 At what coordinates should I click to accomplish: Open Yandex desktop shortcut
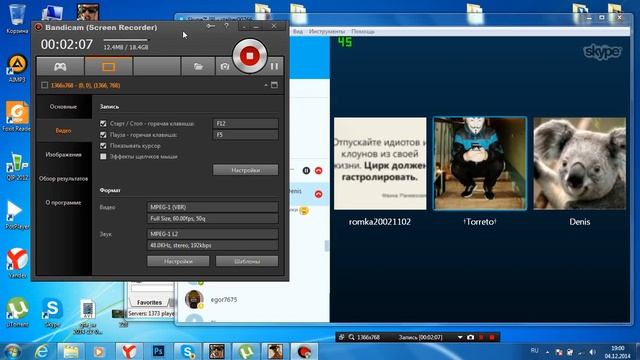click(17, 263)
